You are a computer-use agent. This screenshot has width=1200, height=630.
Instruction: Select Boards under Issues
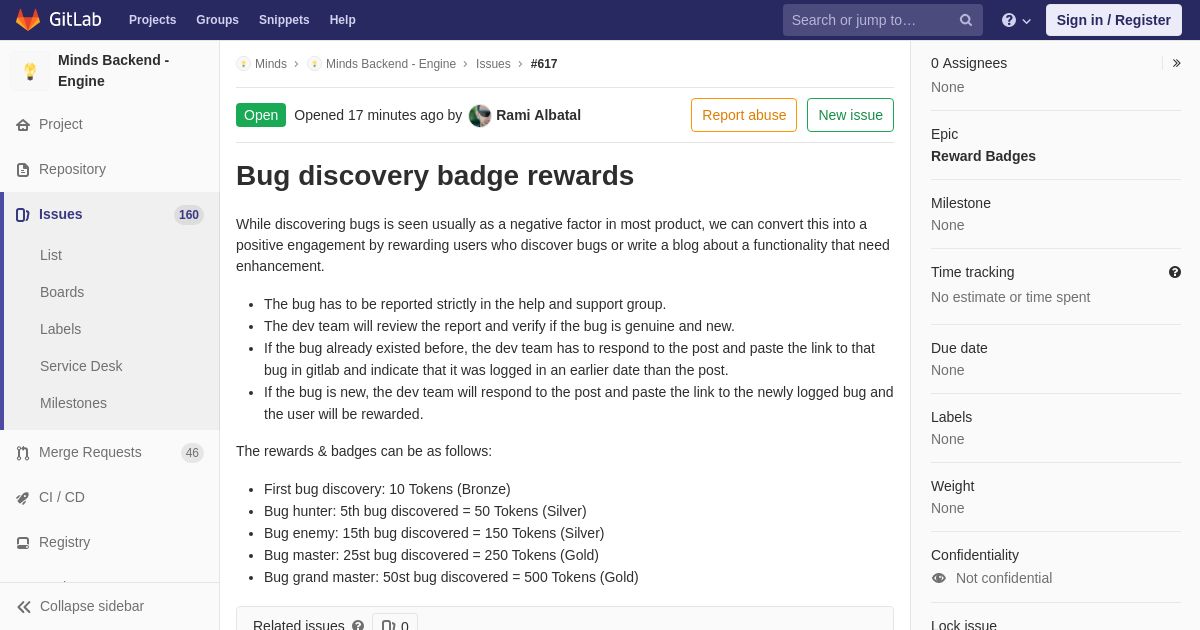pyautogui.click(x=62, y=292)
